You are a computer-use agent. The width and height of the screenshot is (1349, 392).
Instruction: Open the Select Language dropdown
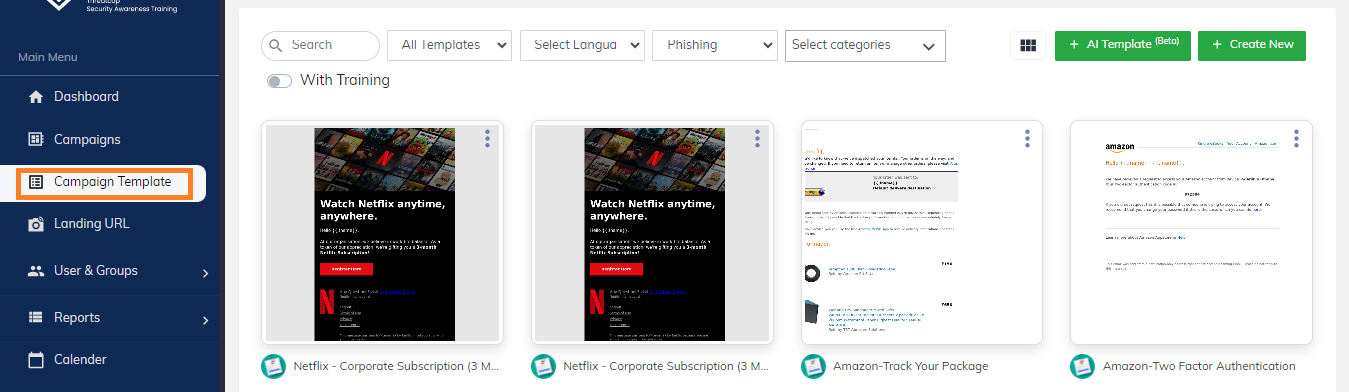click(583, 45)
